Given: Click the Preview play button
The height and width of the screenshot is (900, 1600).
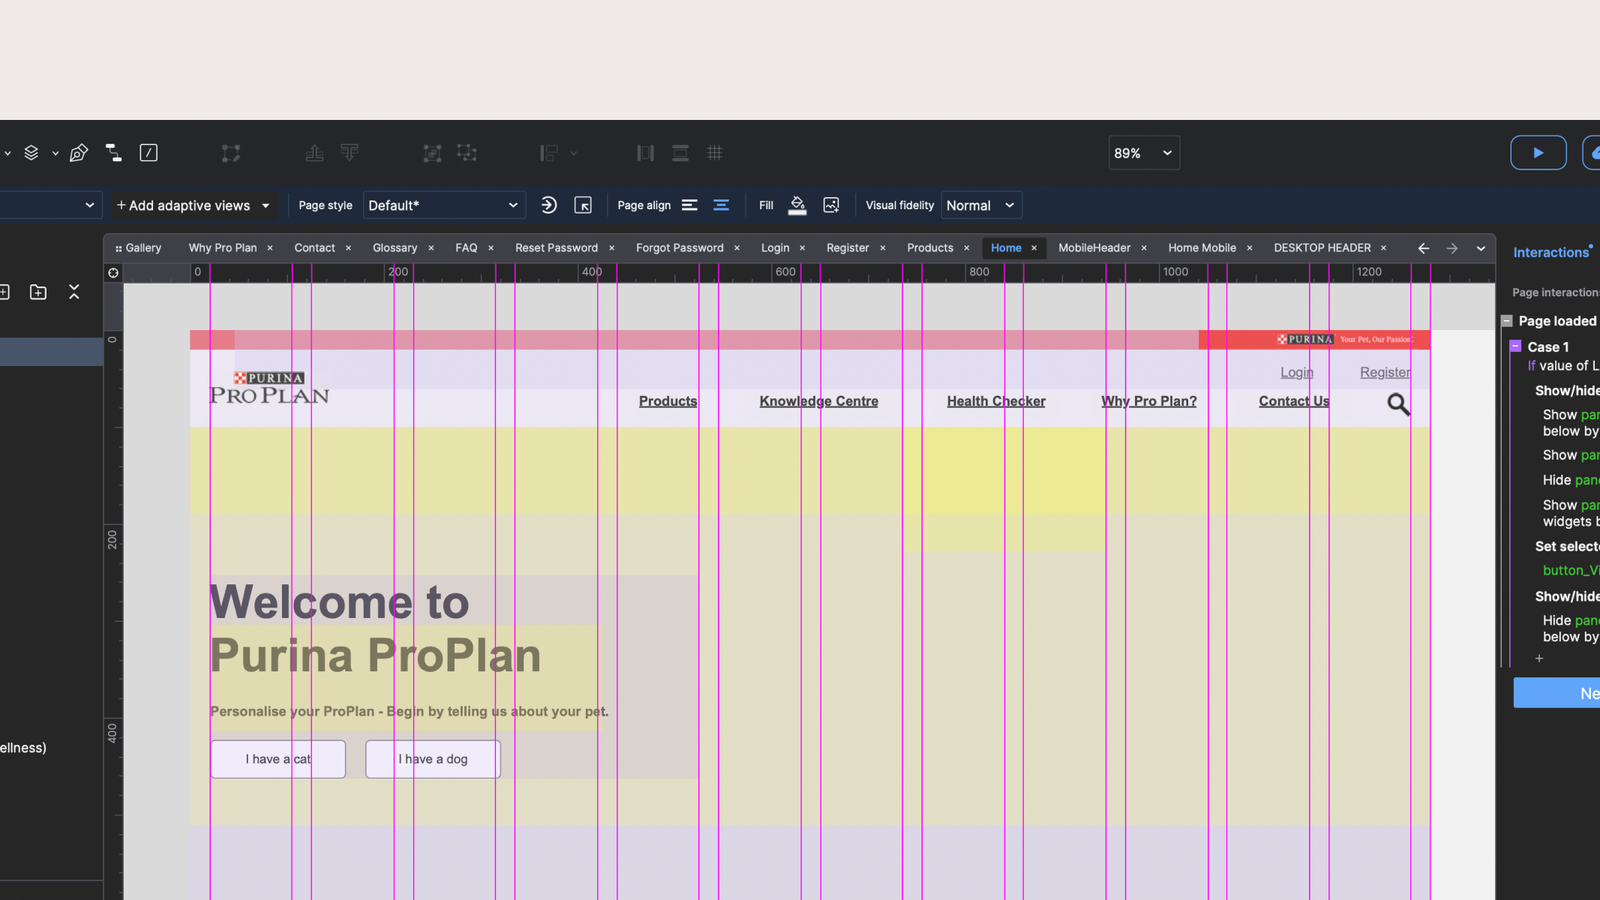Looking at the screenshot, I should pyautogui.click(x=1538, y=153).
